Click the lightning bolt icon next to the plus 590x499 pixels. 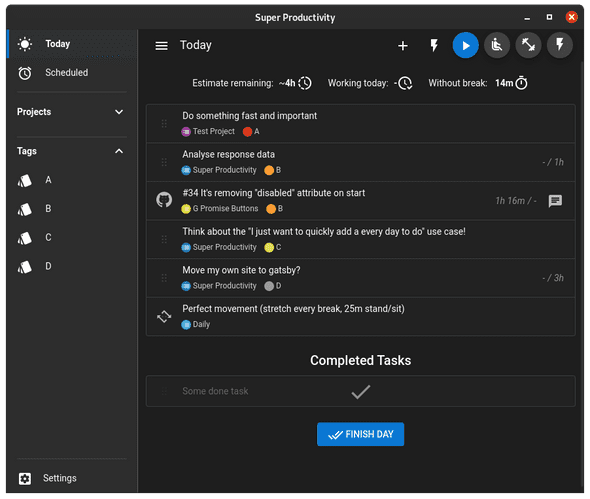coord(434,46)
